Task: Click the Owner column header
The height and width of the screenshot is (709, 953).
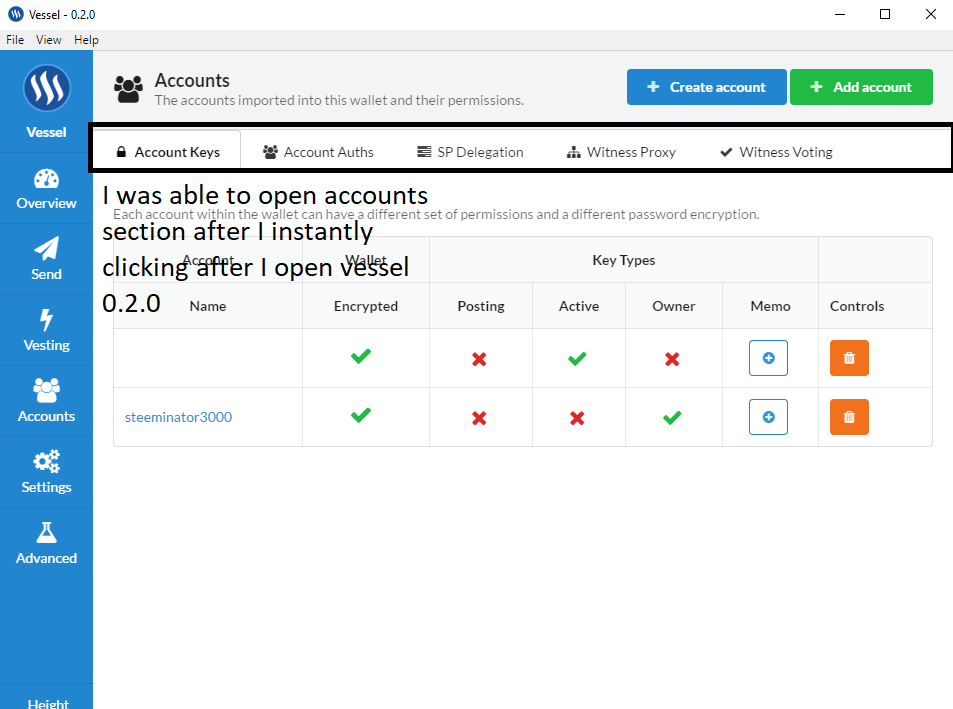Action: pos(673,306)
